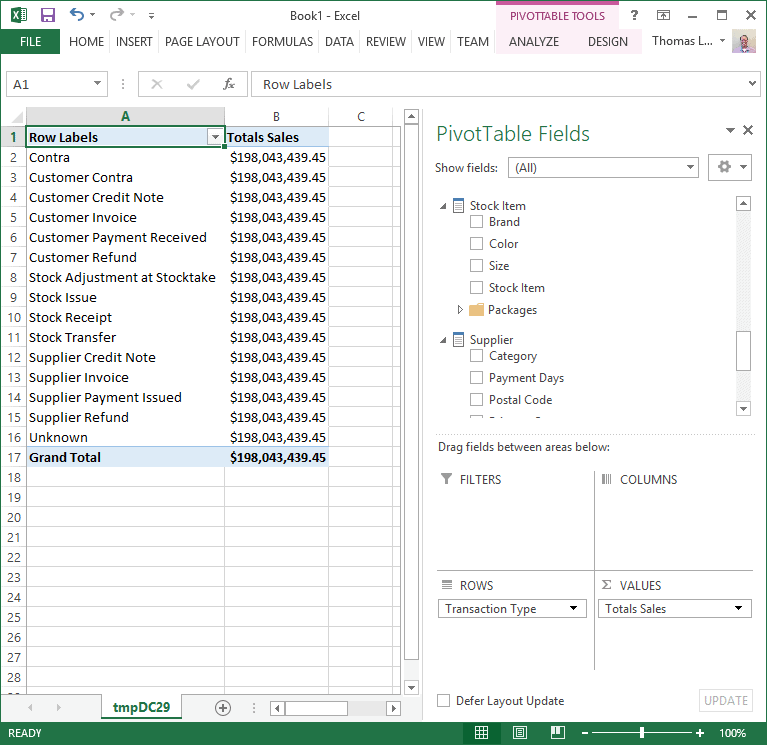The width and height of the screenshot is (767, 745).
Task: Open the ANALYZE ribbon tab
Action: tap(534, 42)
